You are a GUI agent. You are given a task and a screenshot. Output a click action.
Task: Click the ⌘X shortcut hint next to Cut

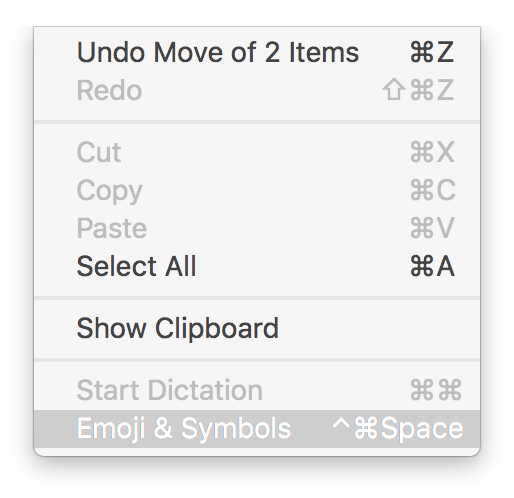(x=432, y=152)
